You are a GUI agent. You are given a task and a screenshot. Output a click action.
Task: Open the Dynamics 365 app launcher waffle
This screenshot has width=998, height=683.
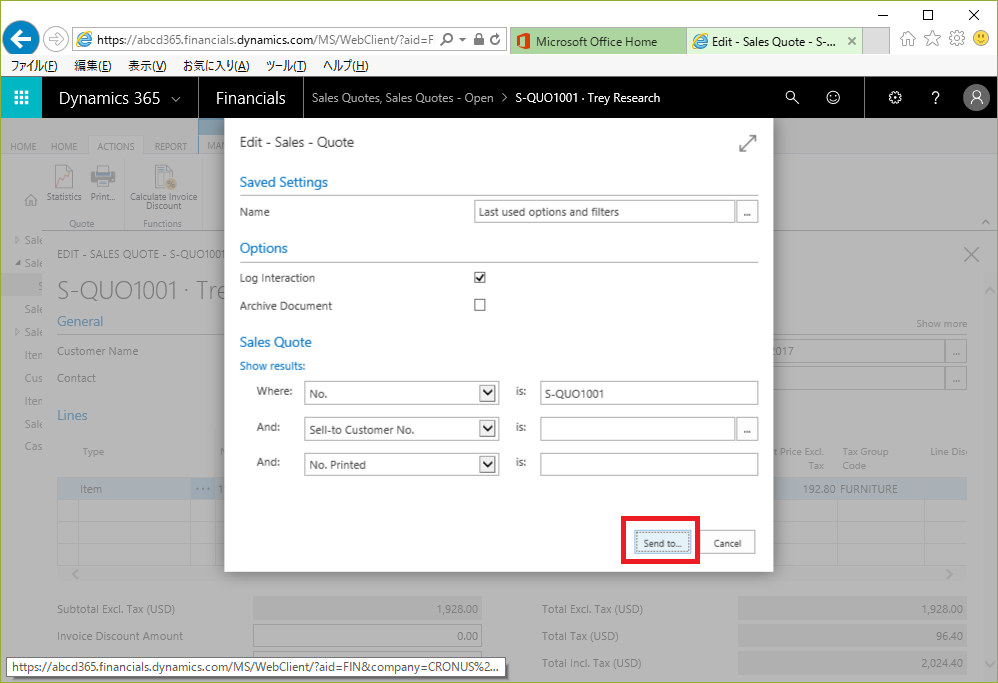coord(21,97)
